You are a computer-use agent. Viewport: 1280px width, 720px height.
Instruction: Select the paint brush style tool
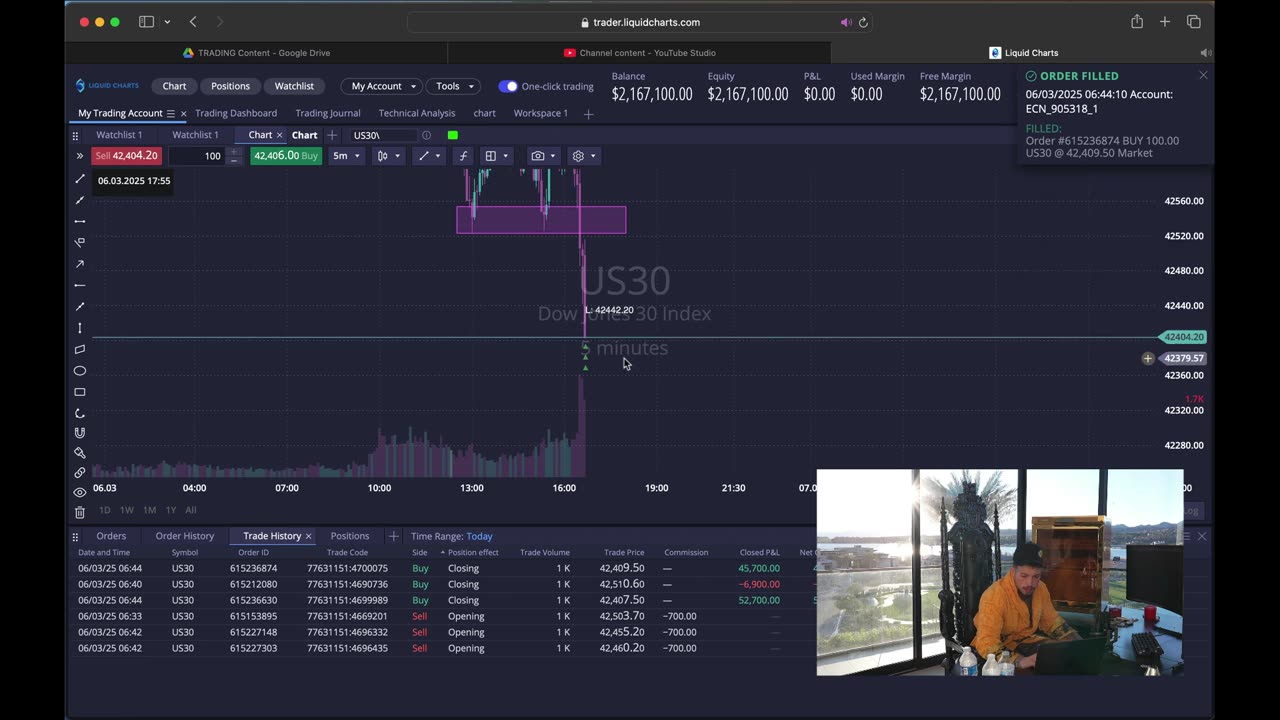(x=80, y=453)
